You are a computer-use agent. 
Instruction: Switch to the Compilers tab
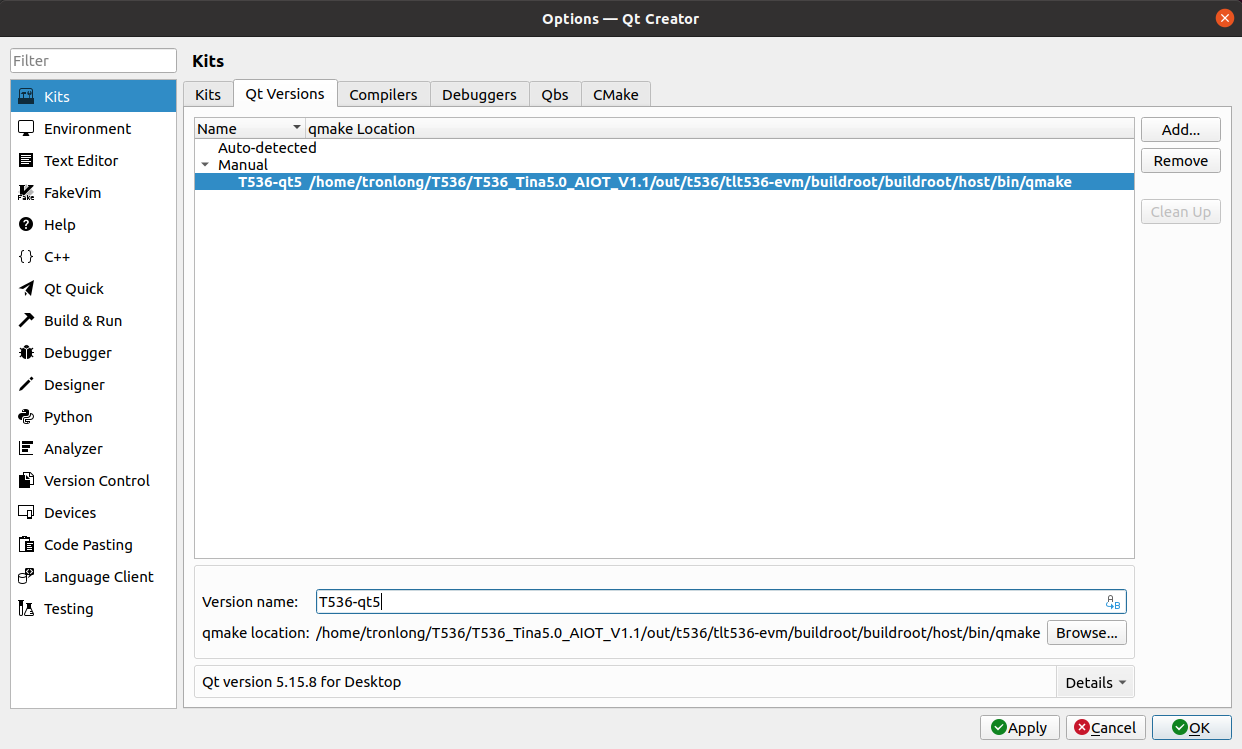point(383,94)
